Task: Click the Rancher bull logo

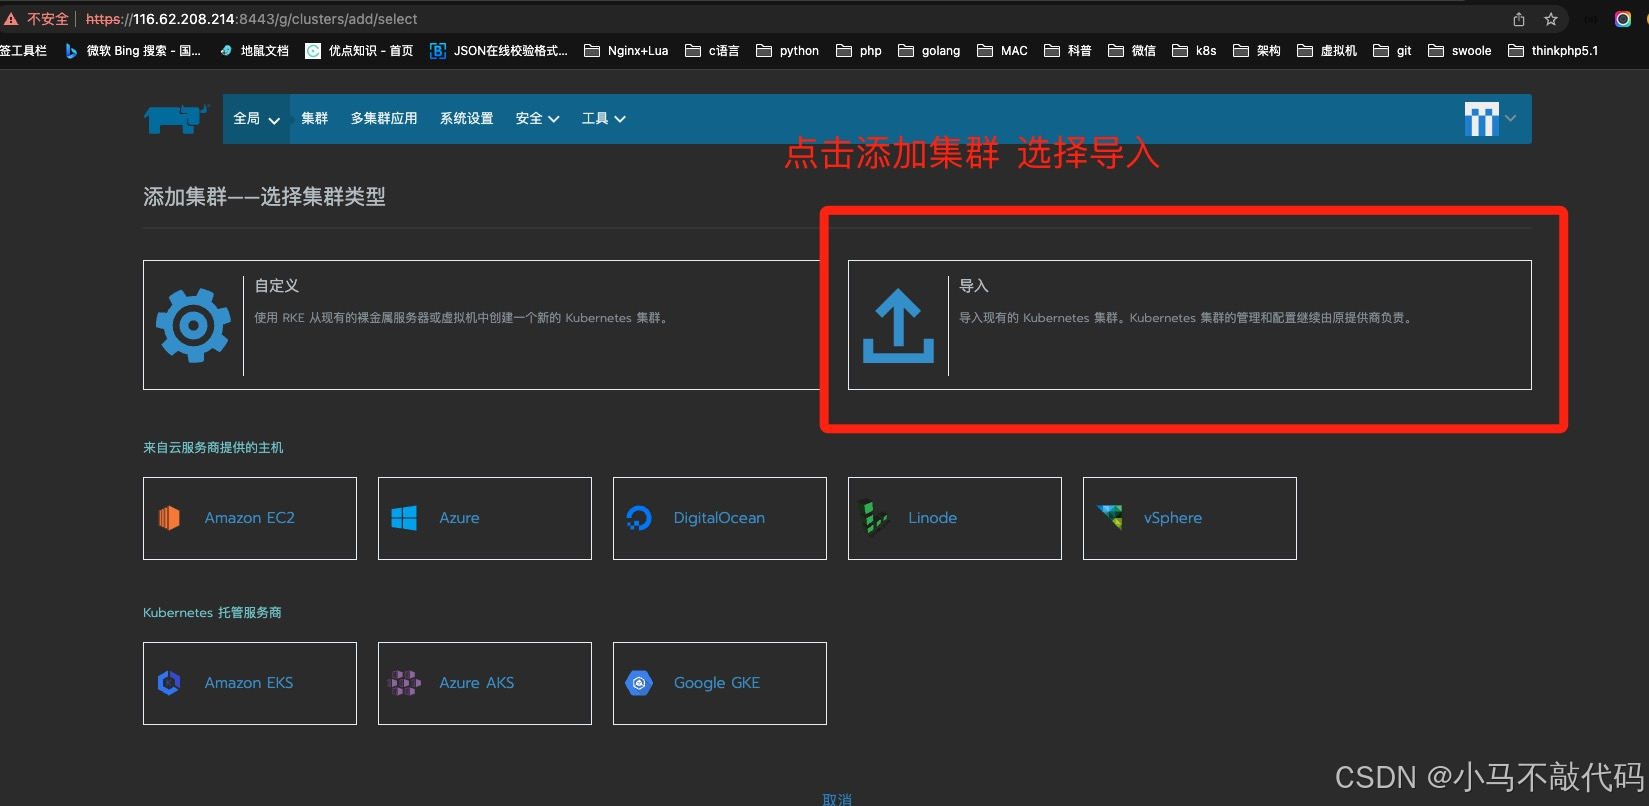Action: [176, 119]
